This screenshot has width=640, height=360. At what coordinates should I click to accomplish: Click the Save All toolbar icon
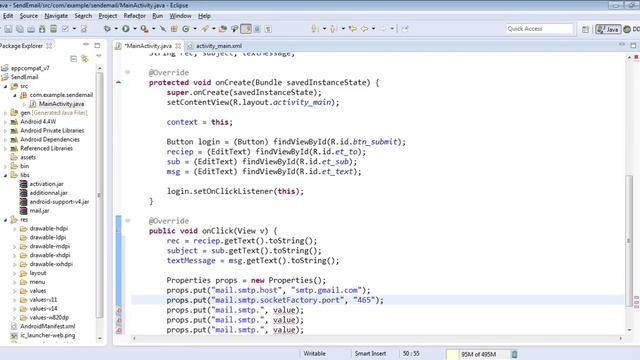coord(20,29)
